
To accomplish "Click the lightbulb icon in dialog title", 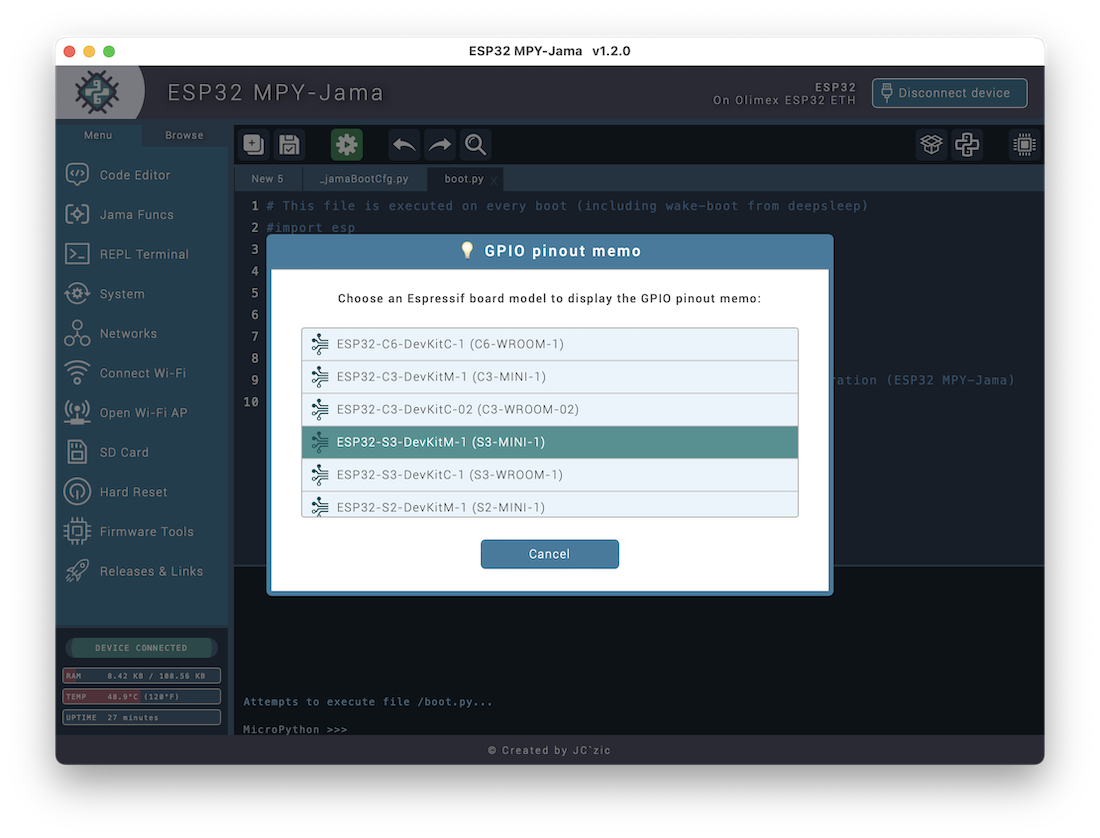I will coord(467,250).
